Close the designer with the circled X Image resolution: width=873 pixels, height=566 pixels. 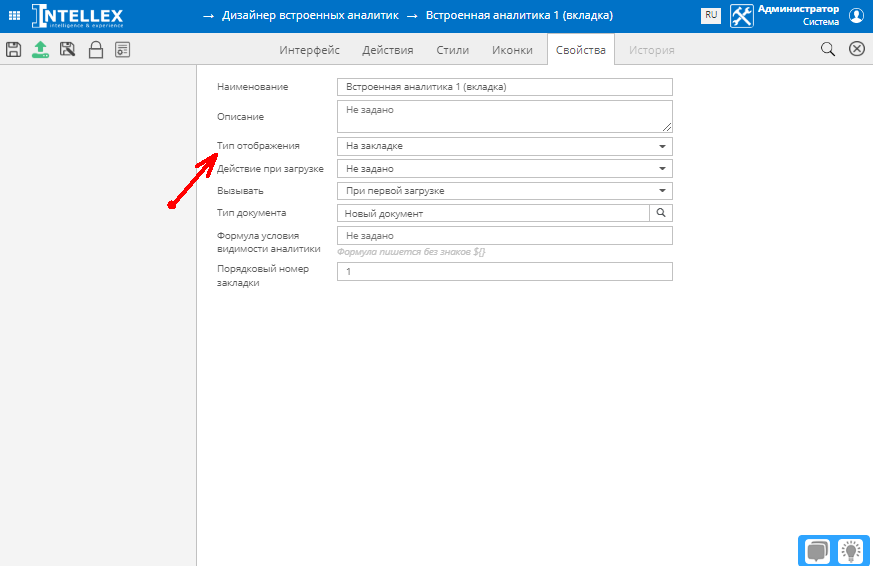click(x=857, y=49)
